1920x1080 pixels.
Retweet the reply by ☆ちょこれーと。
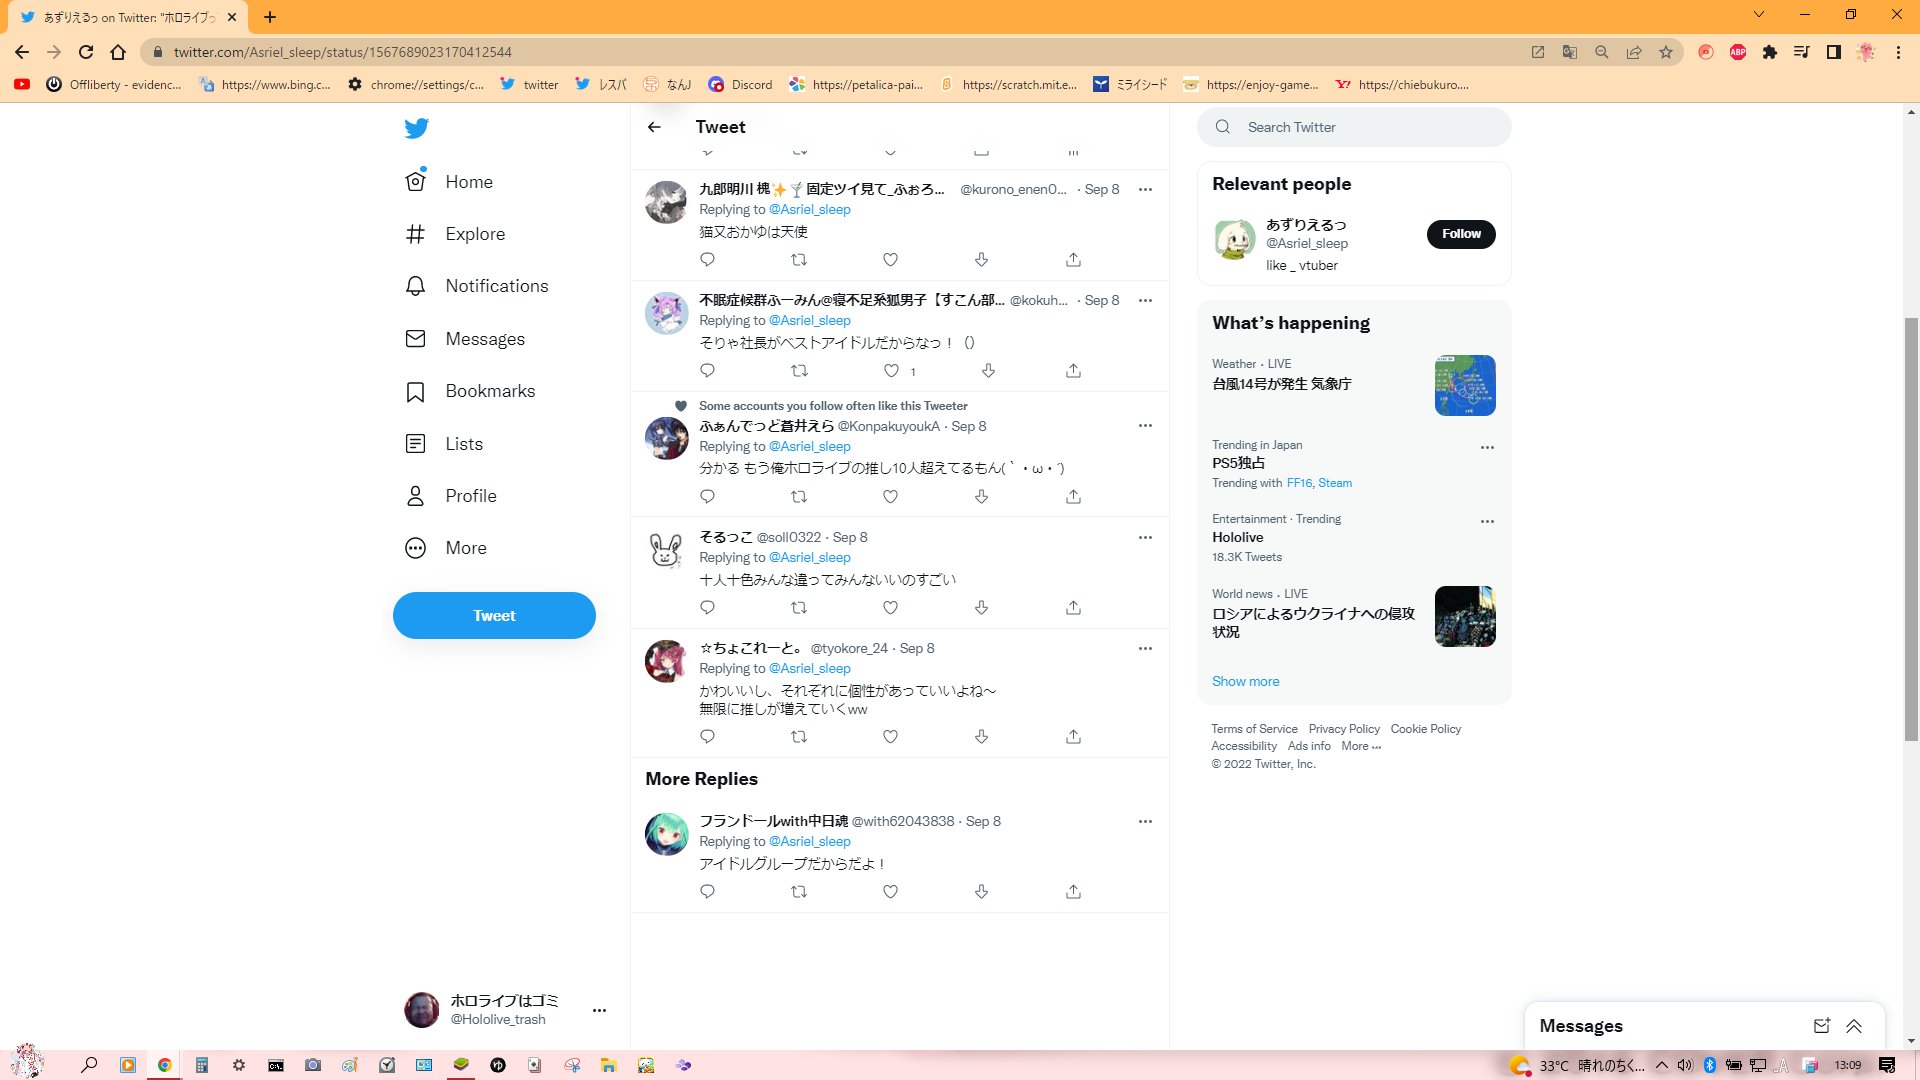(798, 737)
